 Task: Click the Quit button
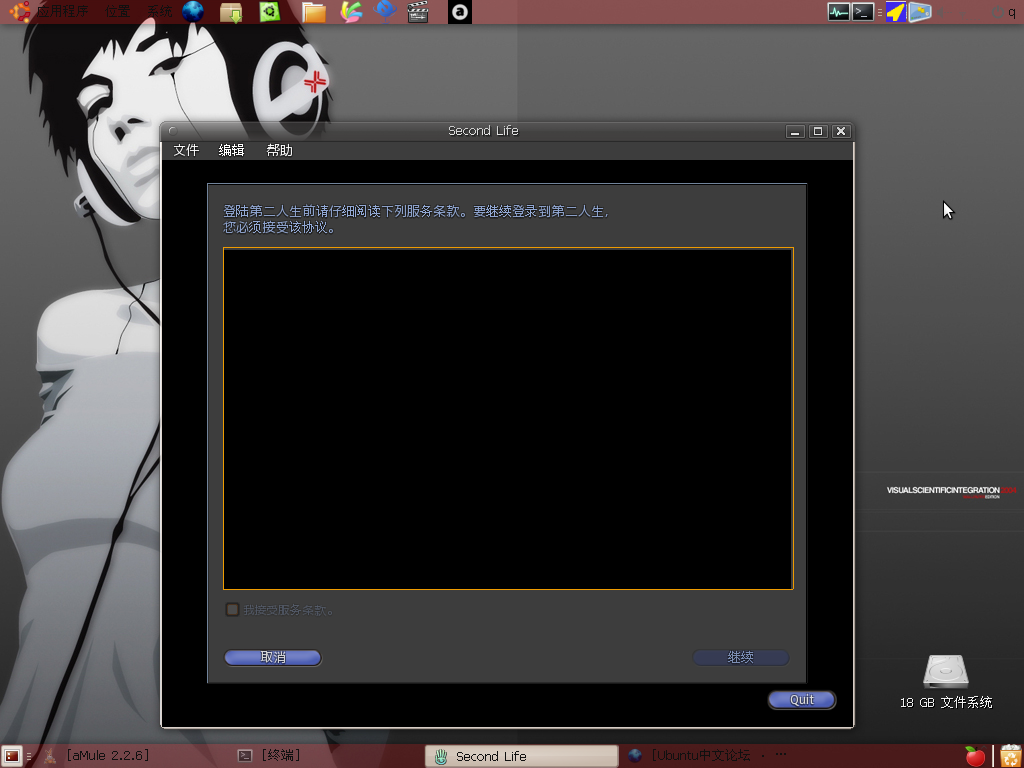[802, 700]
